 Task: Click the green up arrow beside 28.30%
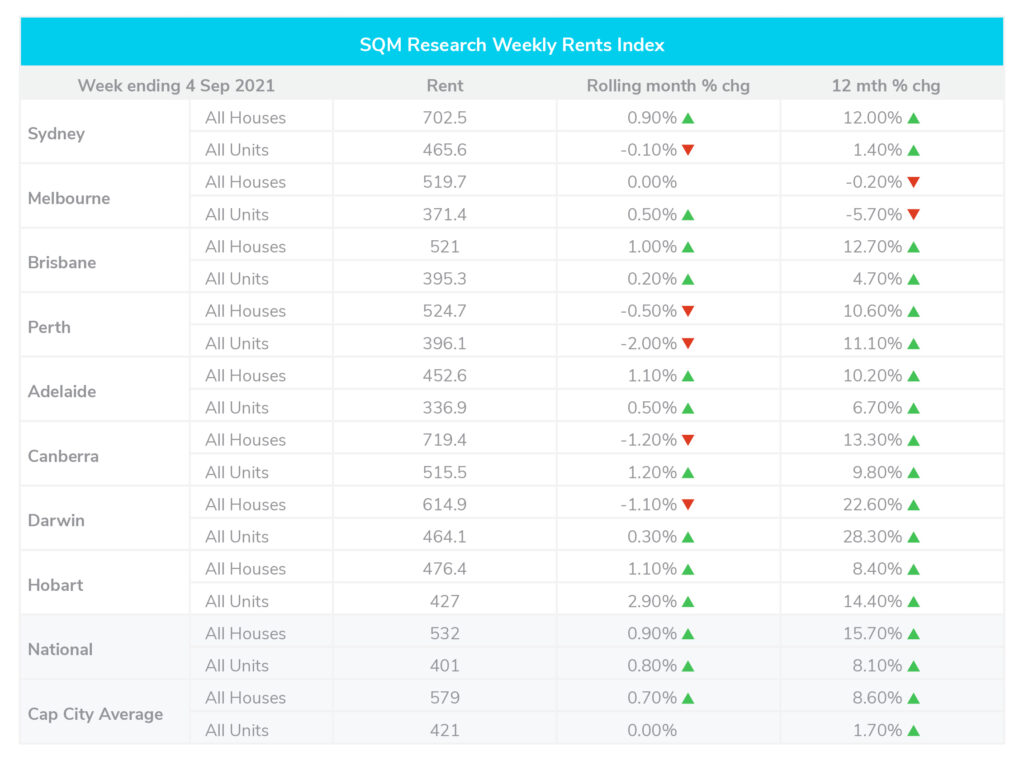[913, 537]
